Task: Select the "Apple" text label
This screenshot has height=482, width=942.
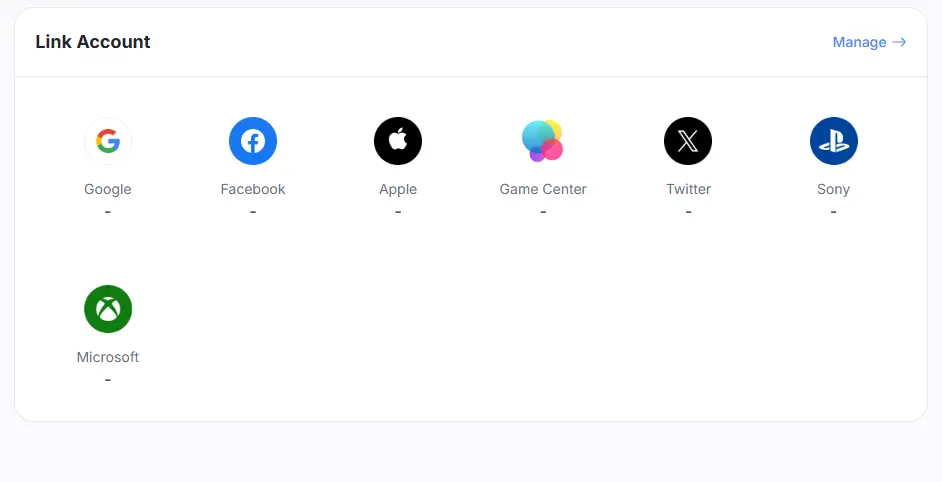Action: 398,189
